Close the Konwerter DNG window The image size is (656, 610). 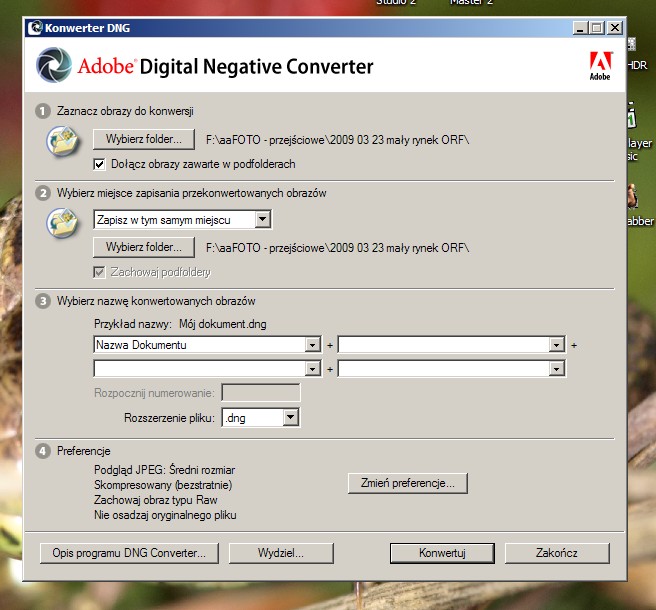tap(615, 28)
